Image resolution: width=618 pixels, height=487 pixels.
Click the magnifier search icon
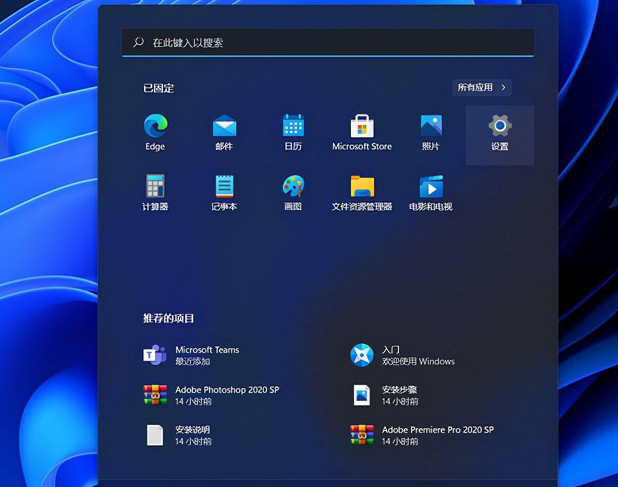tap(139, 43)
